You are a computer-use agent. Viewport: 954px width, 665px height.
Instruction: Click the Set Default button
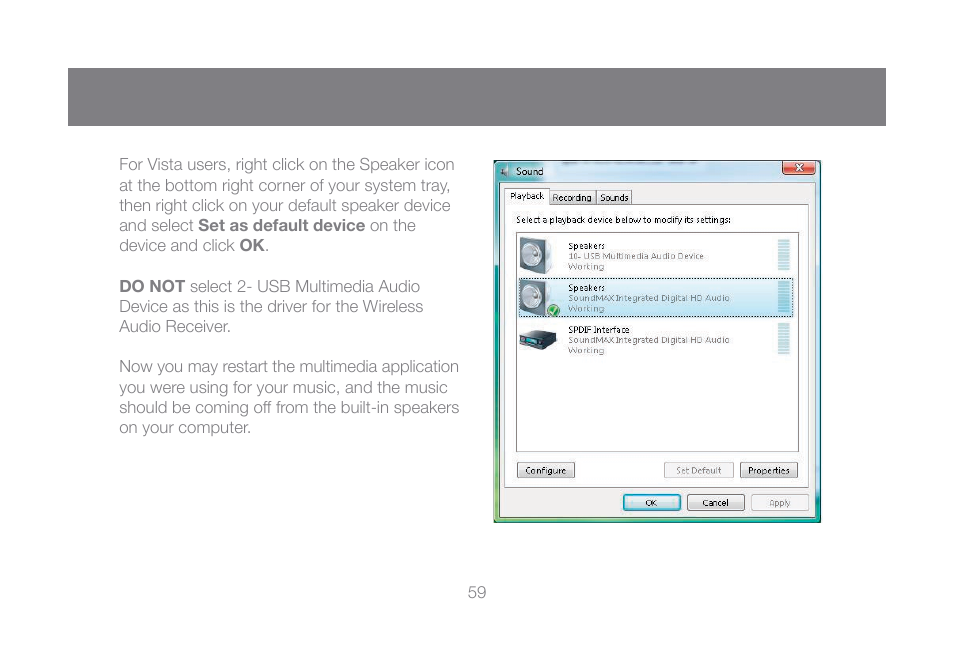pyautogui.click(x=698, y=470)
